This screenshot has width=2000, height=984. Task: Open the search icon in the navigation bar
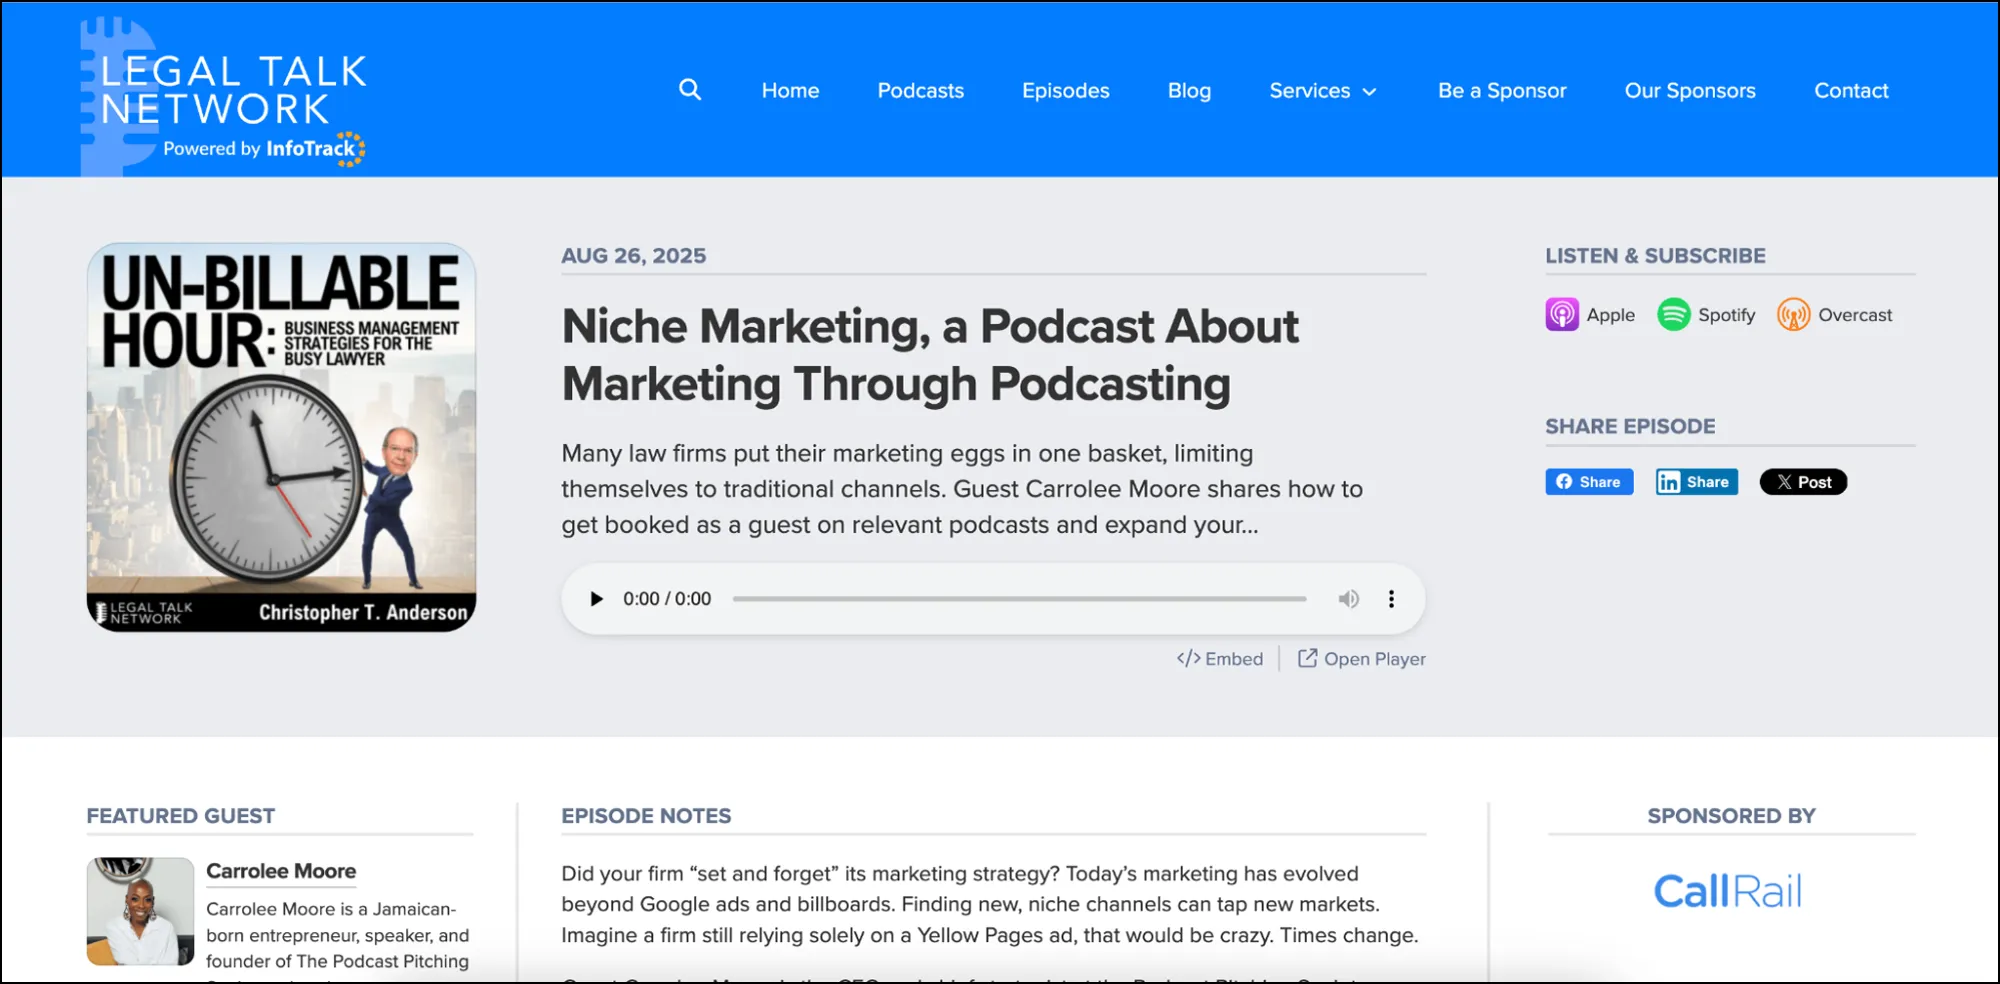click(690, 90)
